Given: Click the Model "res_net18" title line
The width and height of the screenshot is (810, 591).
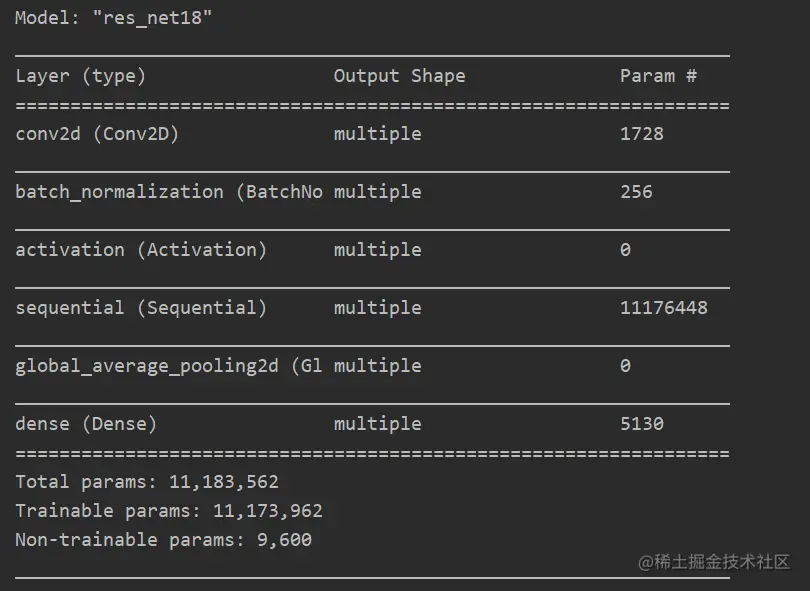Looking at the screenshot, I should [x=114, y=18].
